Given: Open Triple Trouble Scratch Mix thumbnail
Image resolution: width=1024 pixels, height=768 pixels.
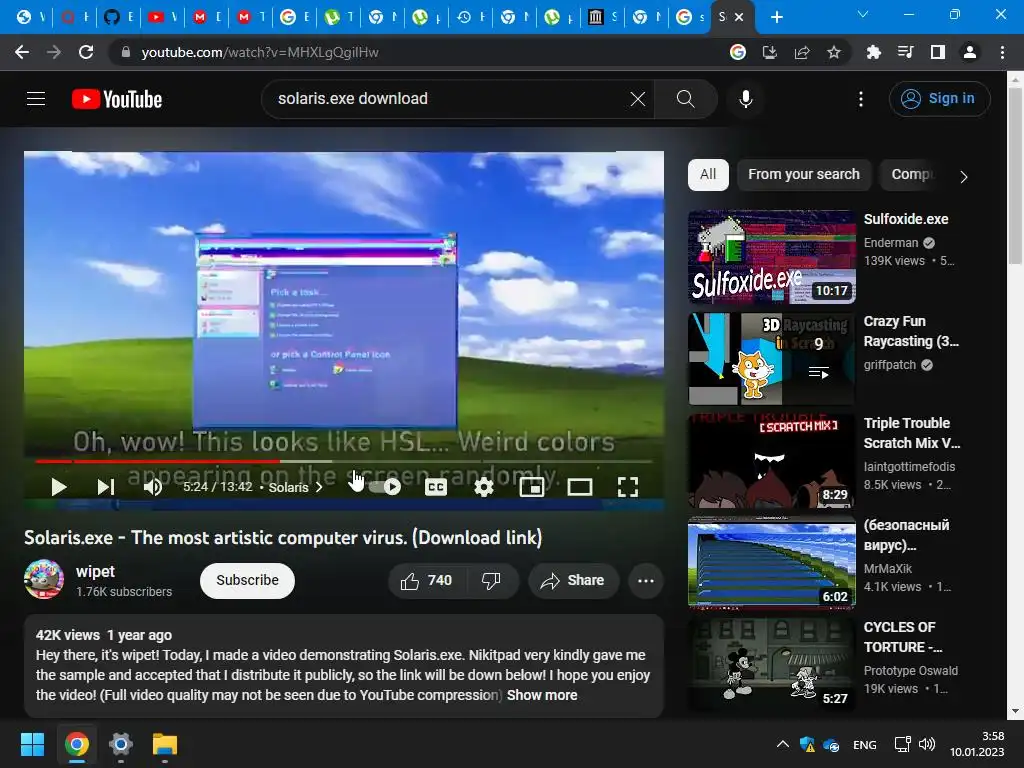Looking at the screenshot, I should tap(772, 460).
